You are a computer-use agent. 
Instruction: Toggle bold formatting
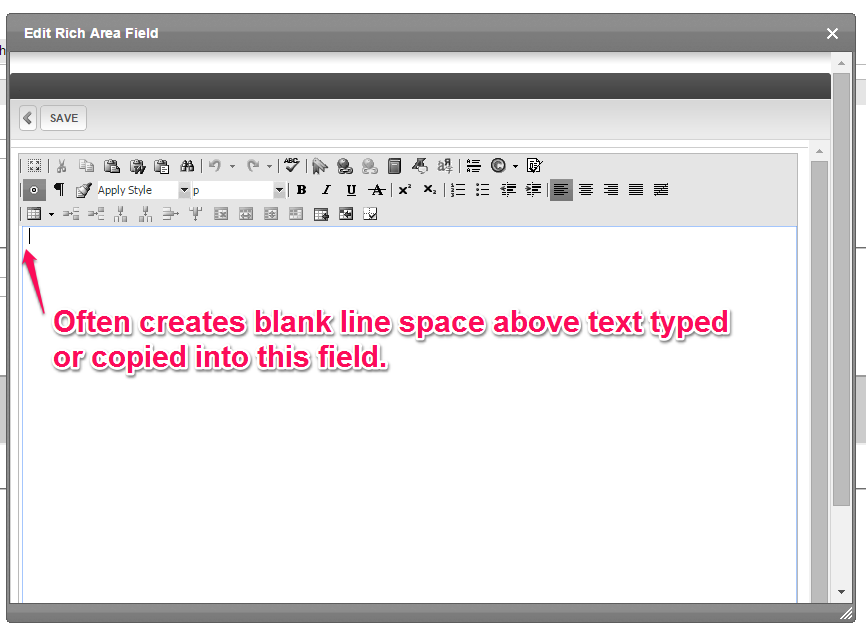(301, 190)
